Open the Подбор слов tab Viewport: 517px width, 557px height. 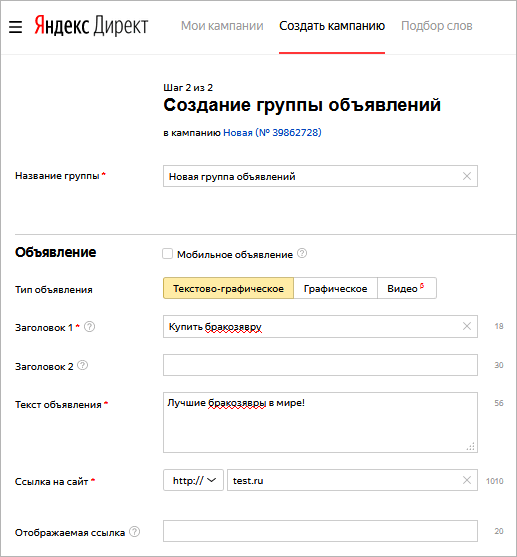[x=437, y=26]
